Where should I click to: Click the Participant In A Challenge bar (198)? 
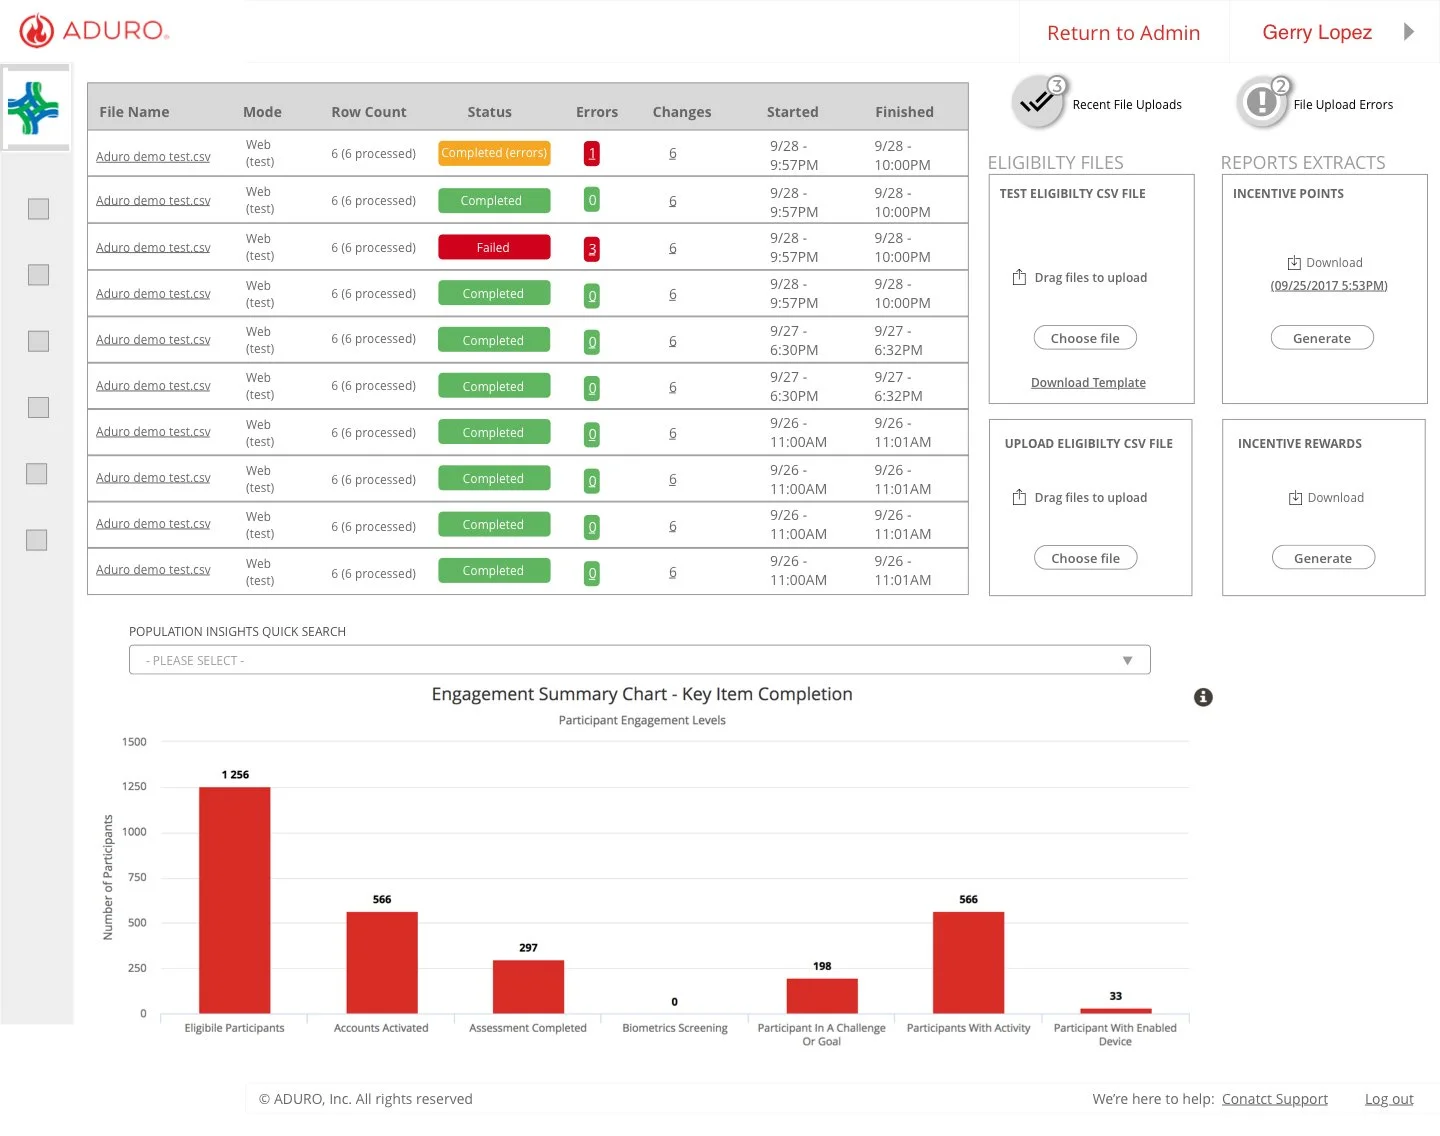click(x=822, y=996)
